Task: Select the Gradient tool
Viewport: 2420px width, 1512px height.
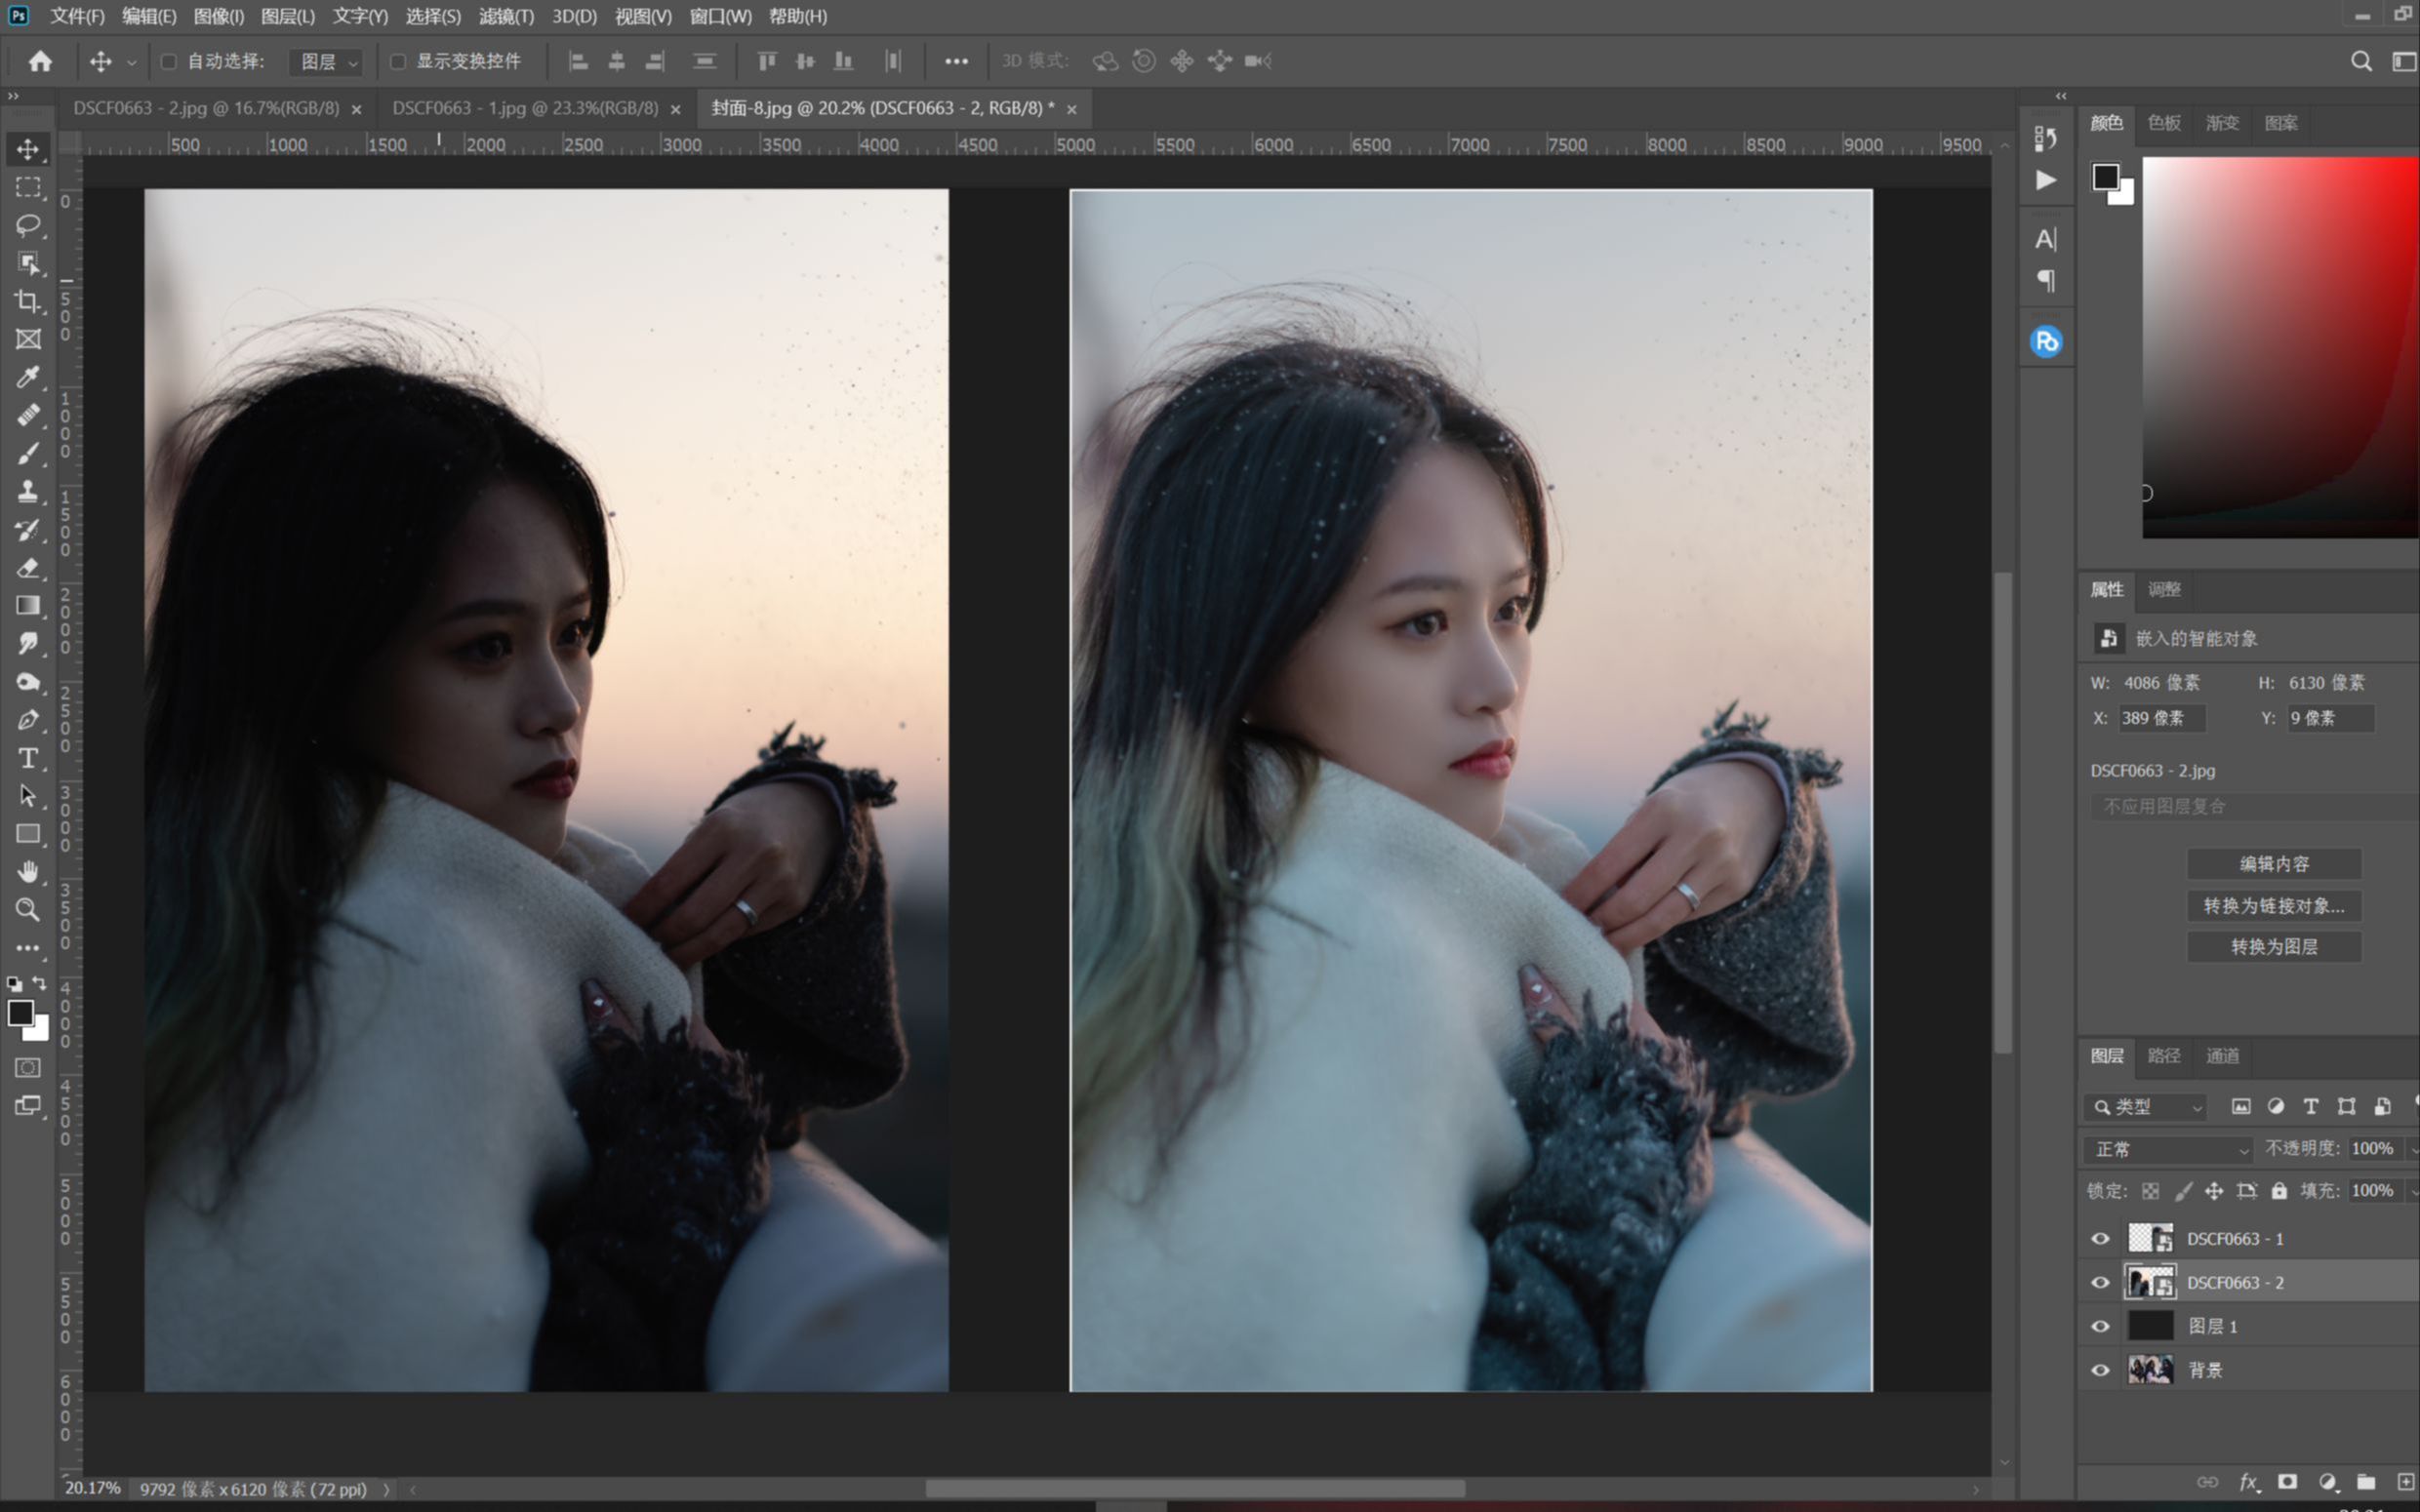Action: 28,605
